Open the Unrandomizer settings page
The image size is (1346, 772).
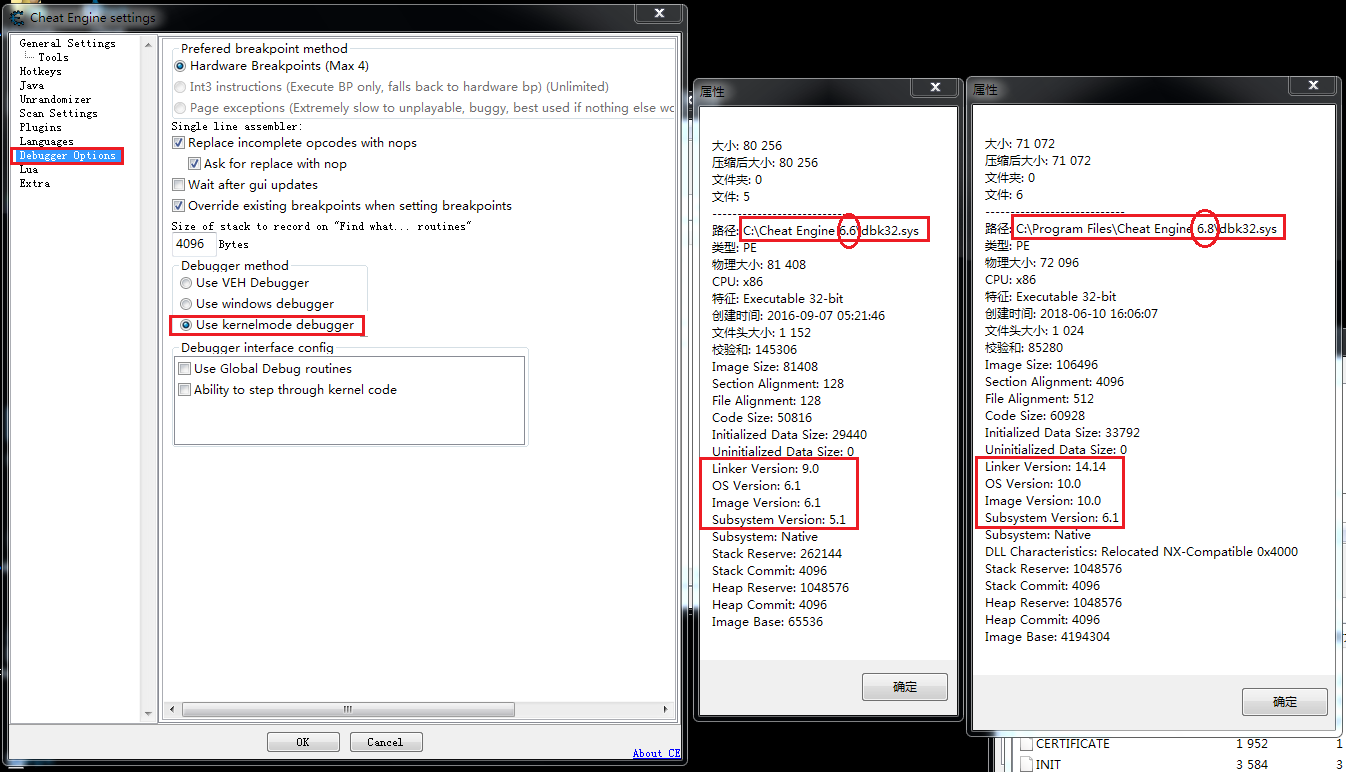click(x=55, y=99)
